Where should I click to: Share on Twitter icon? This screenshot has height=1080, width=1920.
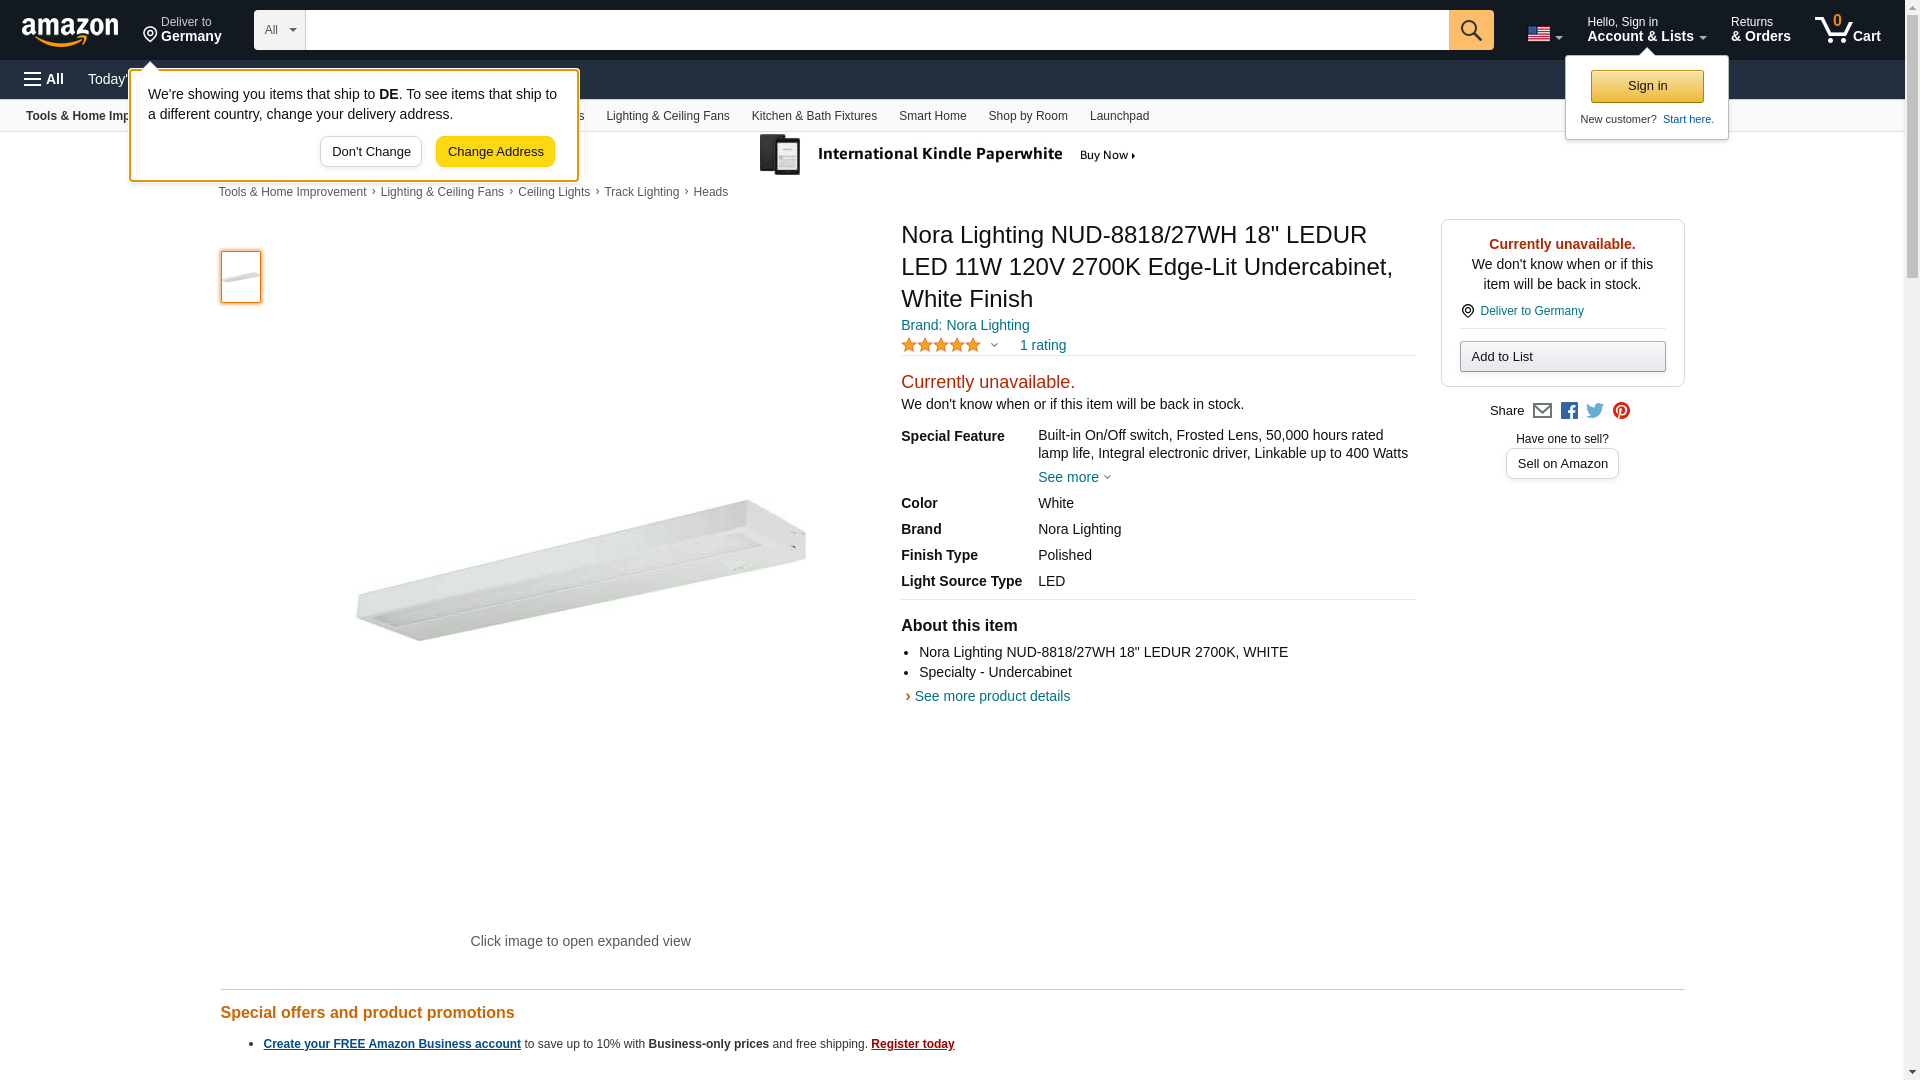pyautogui.click(x=1595, y=411)
